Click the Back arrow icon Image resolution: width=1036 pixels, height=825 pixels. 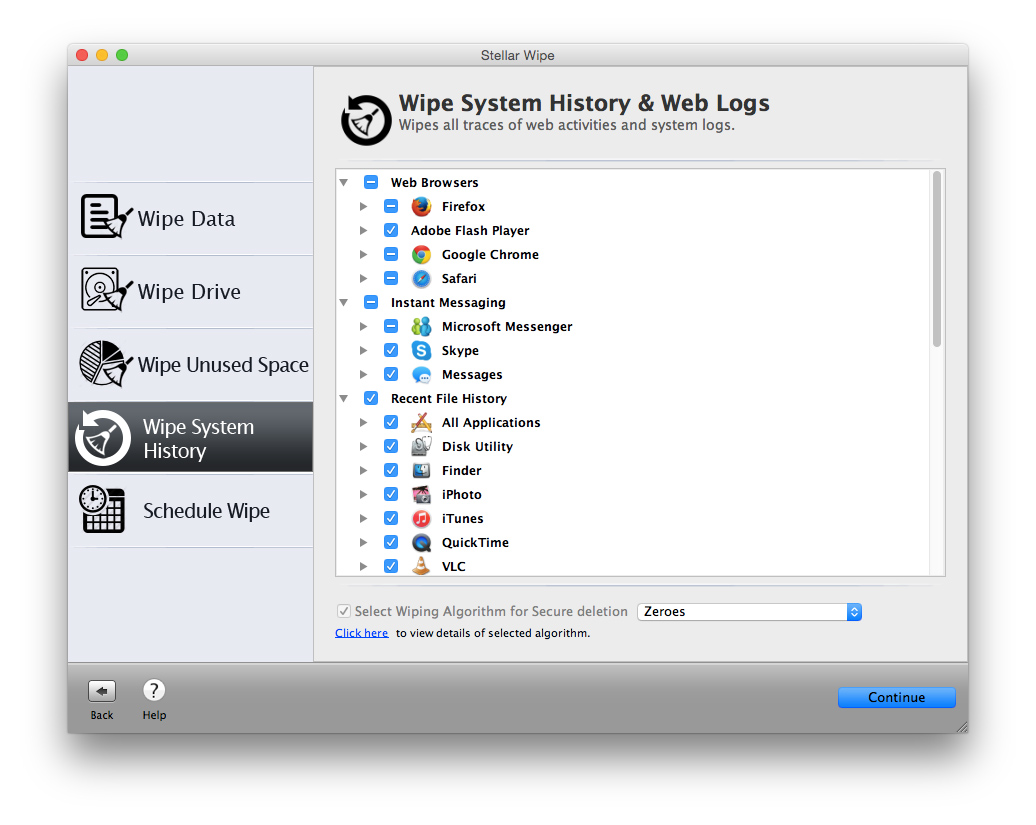(102, 691)
